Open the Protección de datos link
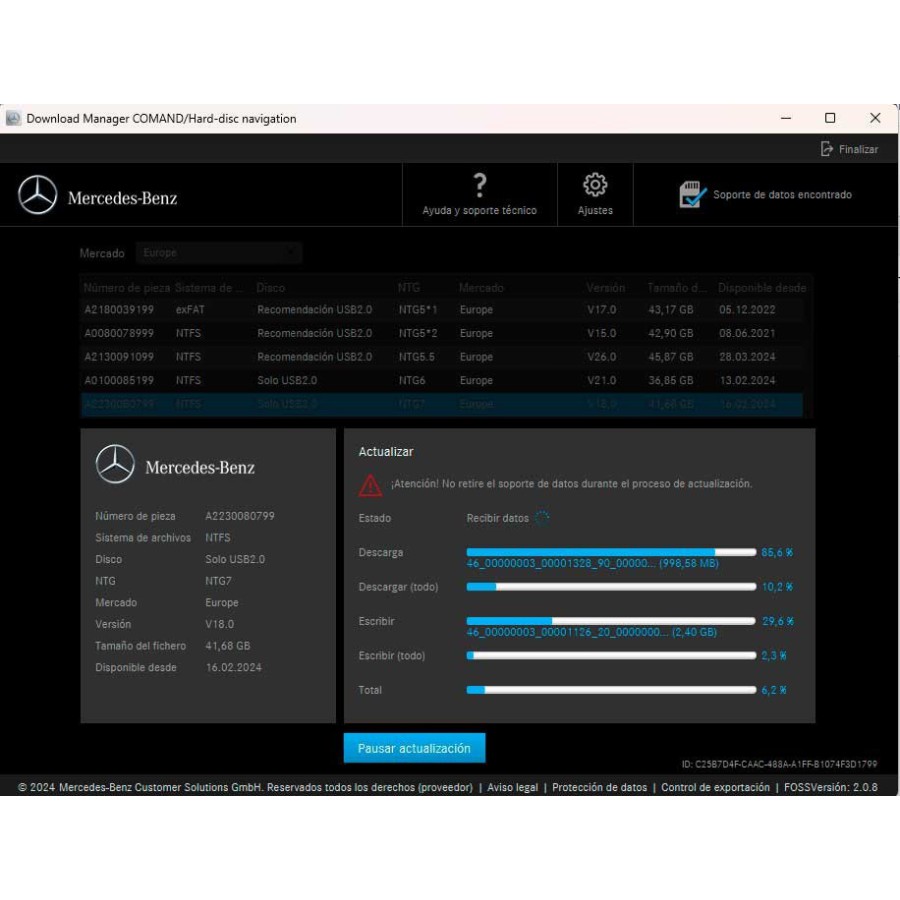The height and width of the screenshot is (900, 900). click(x=598, y=787)
